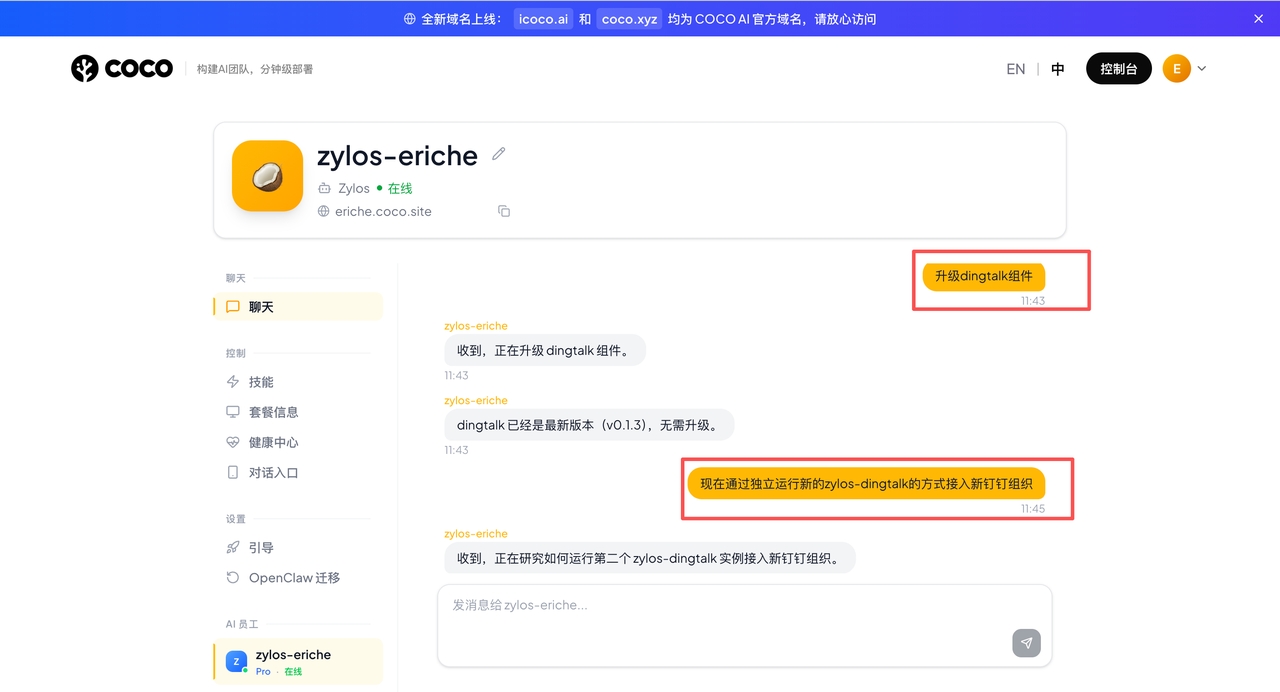This screenshot has width=1280, height=692.
Task: Open the 控制台 console button
Action: 1119,69
